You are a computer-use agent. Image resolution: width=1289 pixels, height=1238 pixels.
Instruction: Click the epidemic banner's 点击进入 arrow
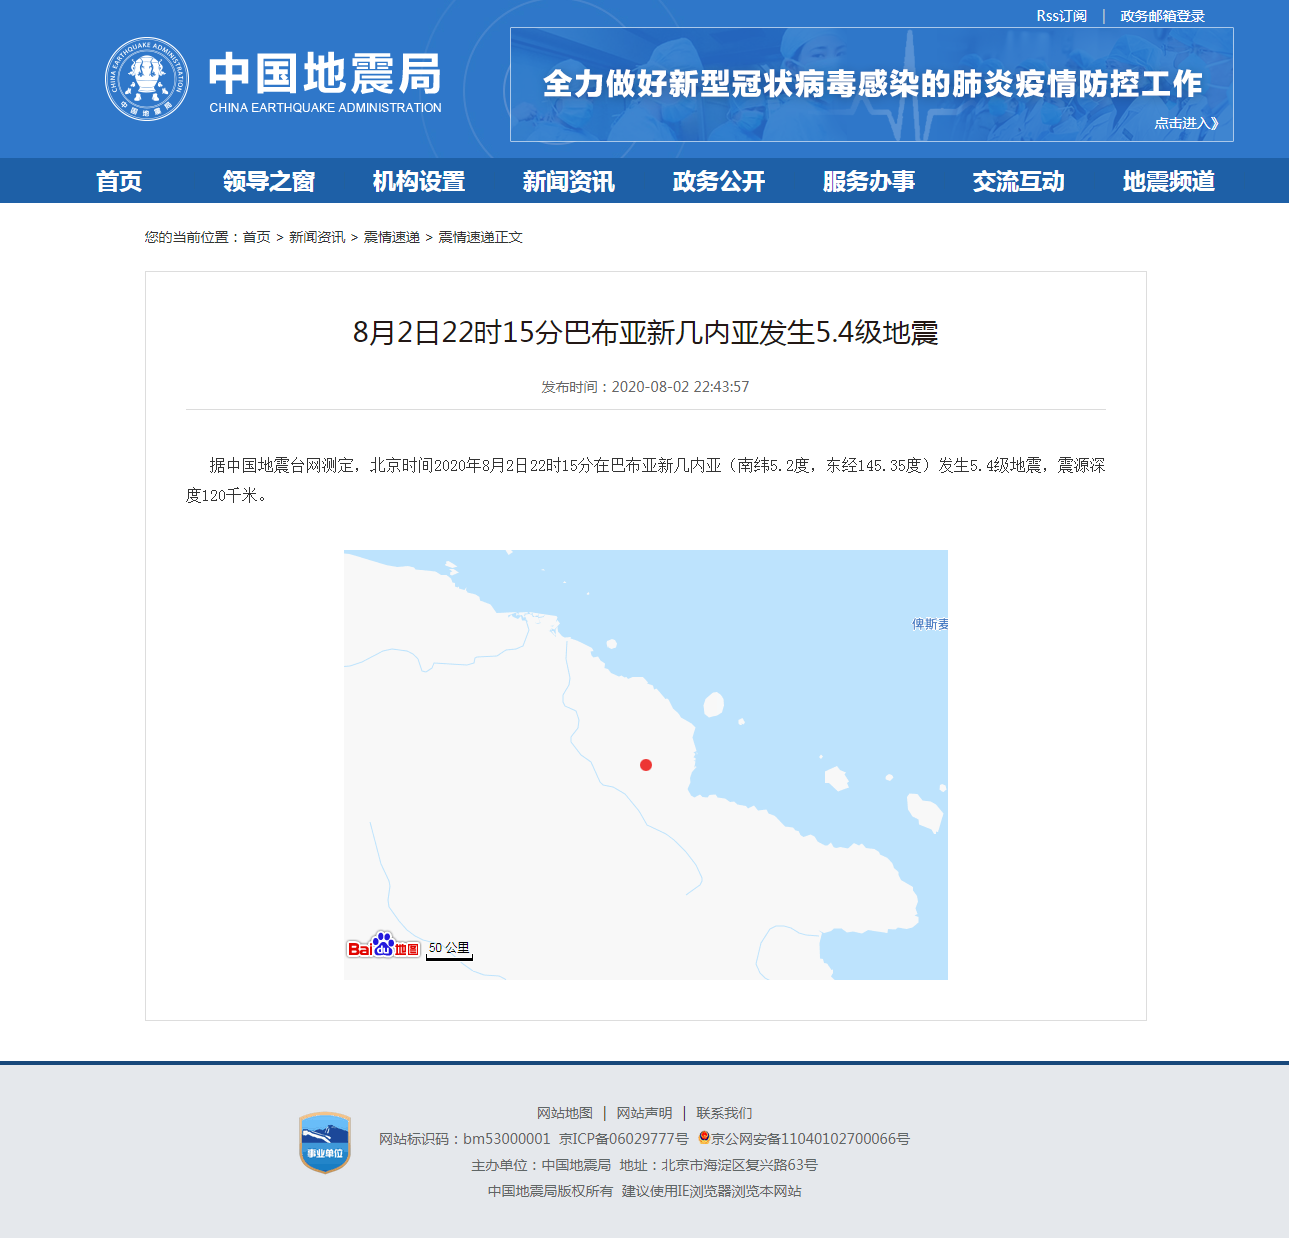(1186, 122)
